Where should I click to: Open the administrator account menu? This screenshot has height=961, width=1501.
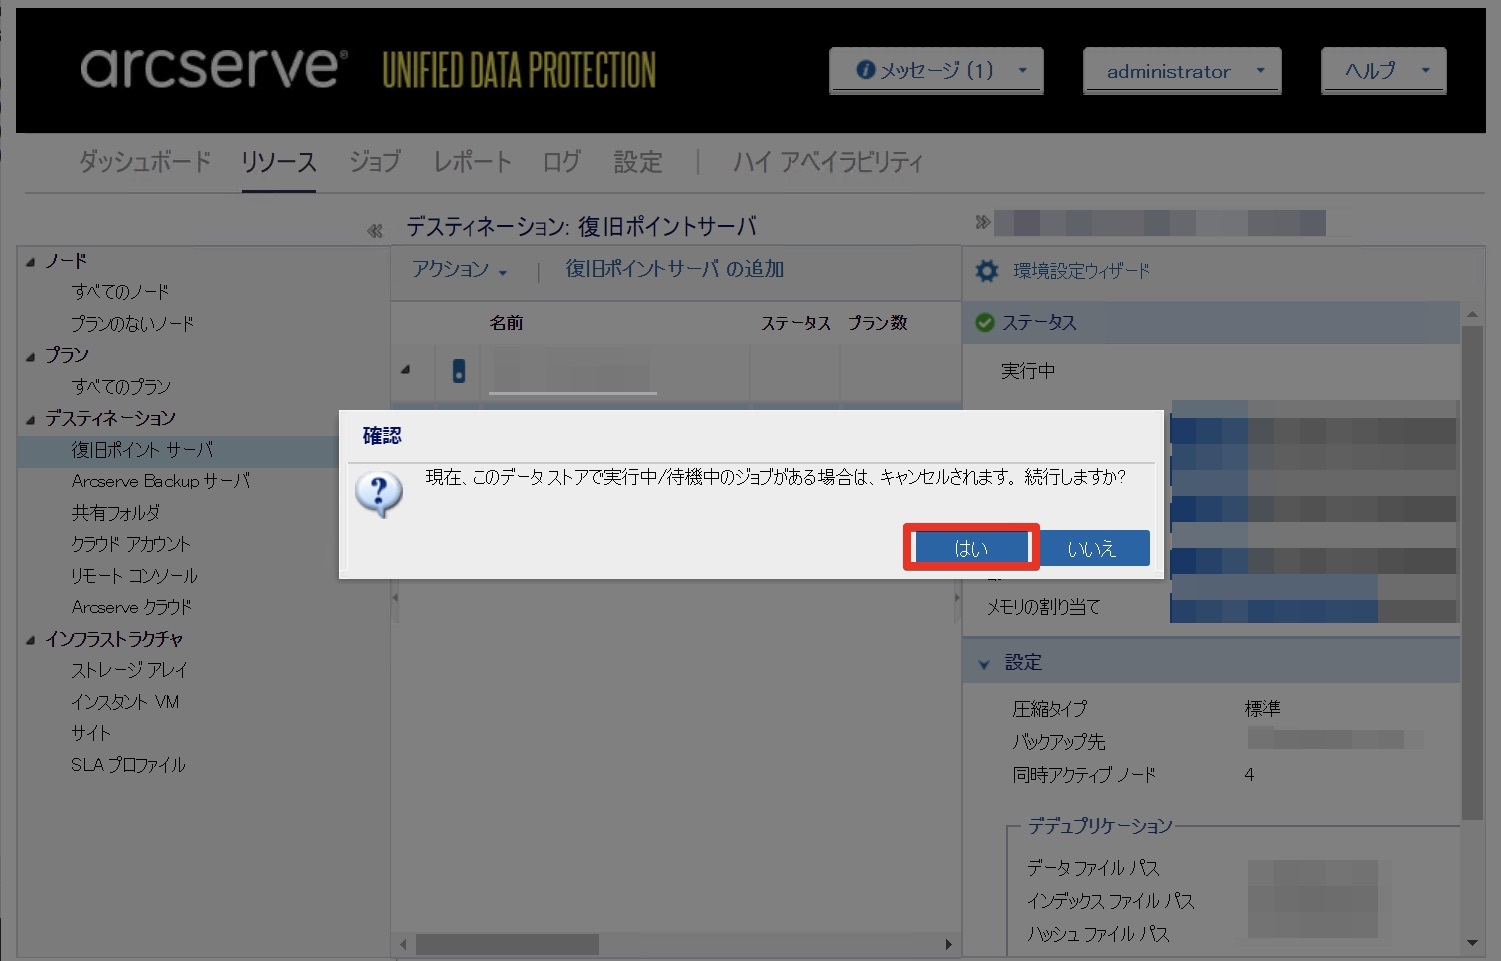click(x=1182, y=71)
